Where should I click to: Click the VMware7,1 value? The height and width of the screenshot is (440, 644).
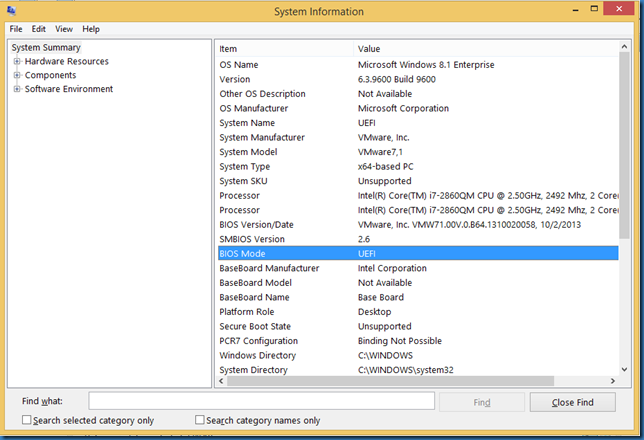click(380, 152)
